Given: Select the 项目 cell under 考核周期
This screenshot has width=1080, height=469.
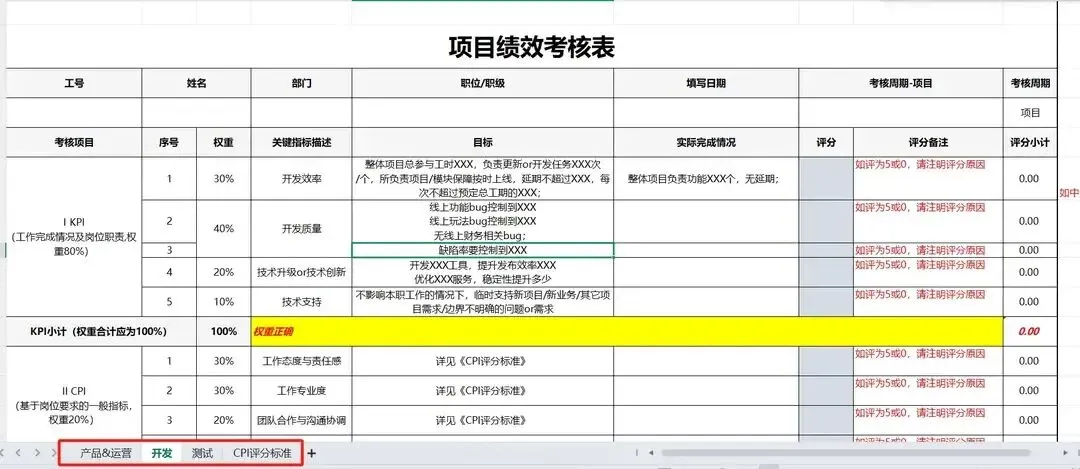Looking at the screenshot, I should 1030,113.
